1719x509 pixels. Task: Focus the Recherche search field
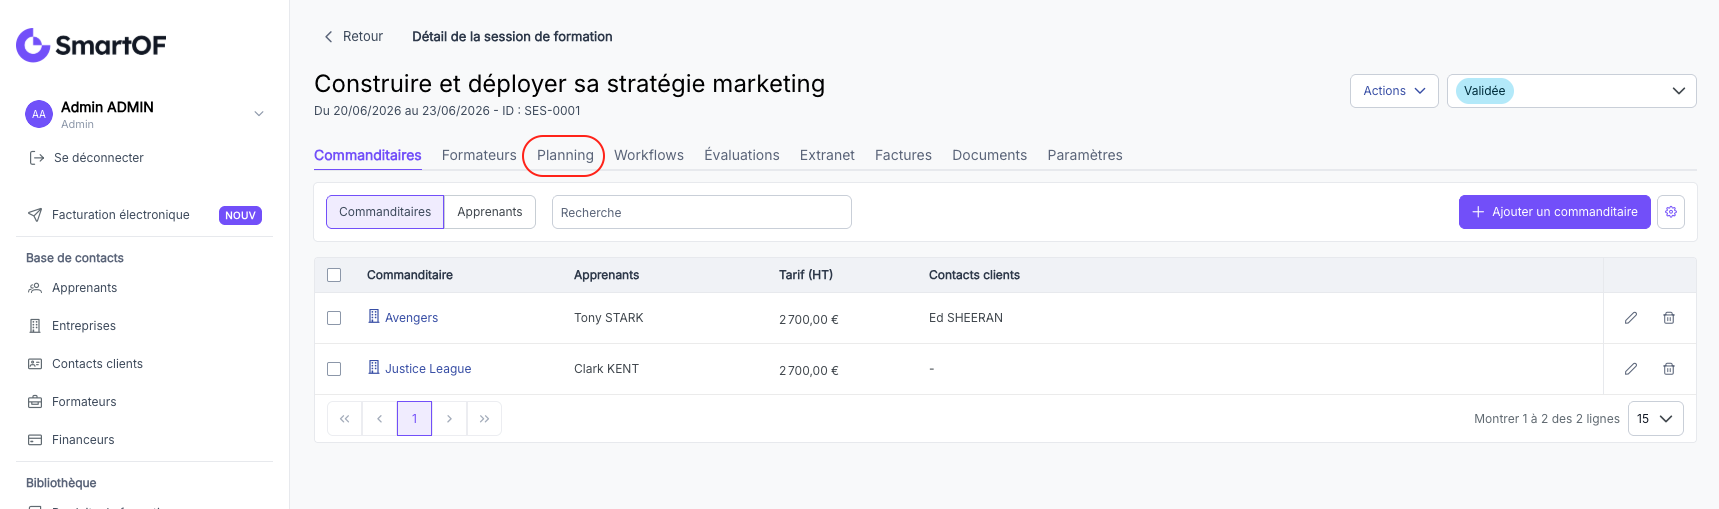(701, 212)
